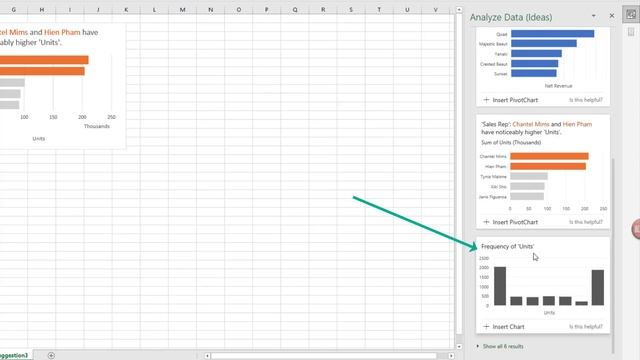Select column L header

click(x=154, y=9)
